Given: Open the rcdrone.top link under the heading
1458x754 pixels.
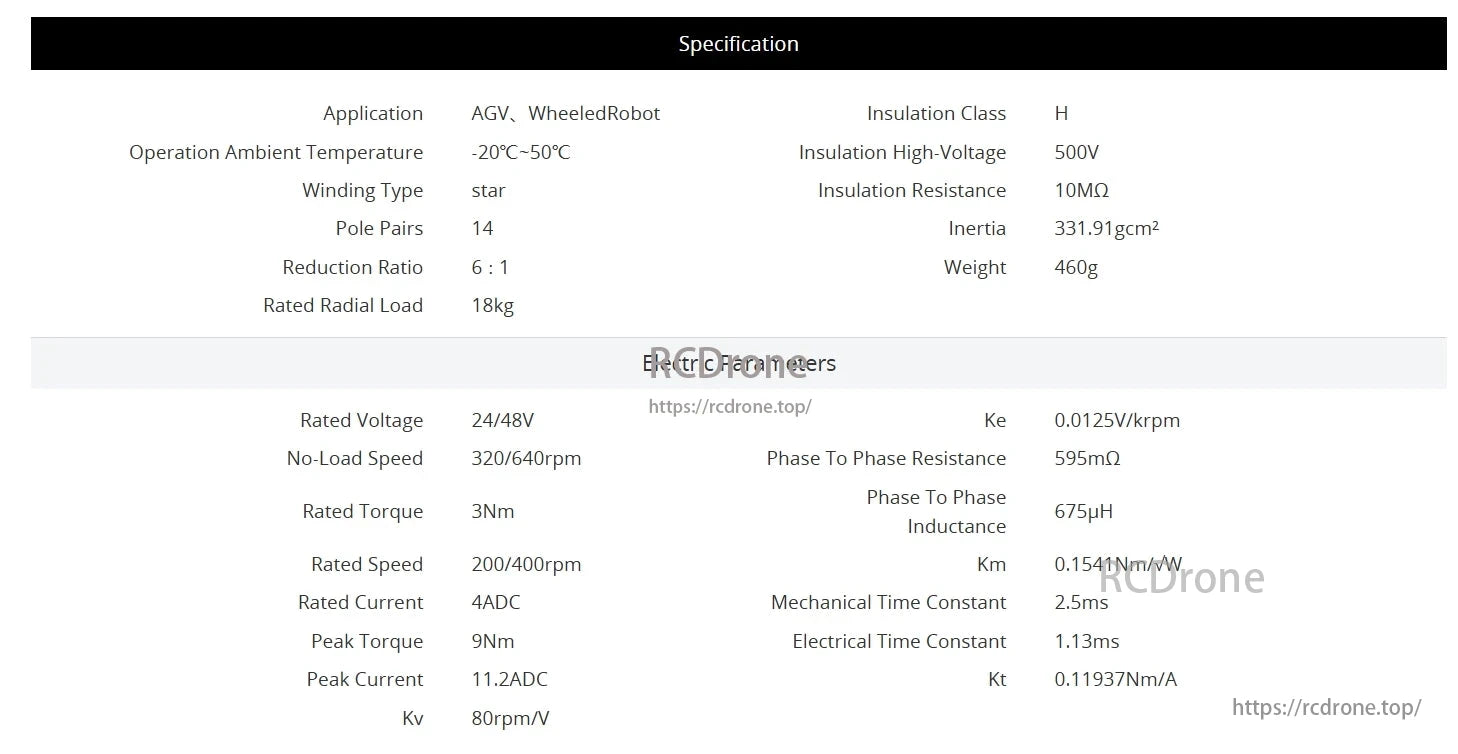Looking at the screenshot, I should point(729,407).
